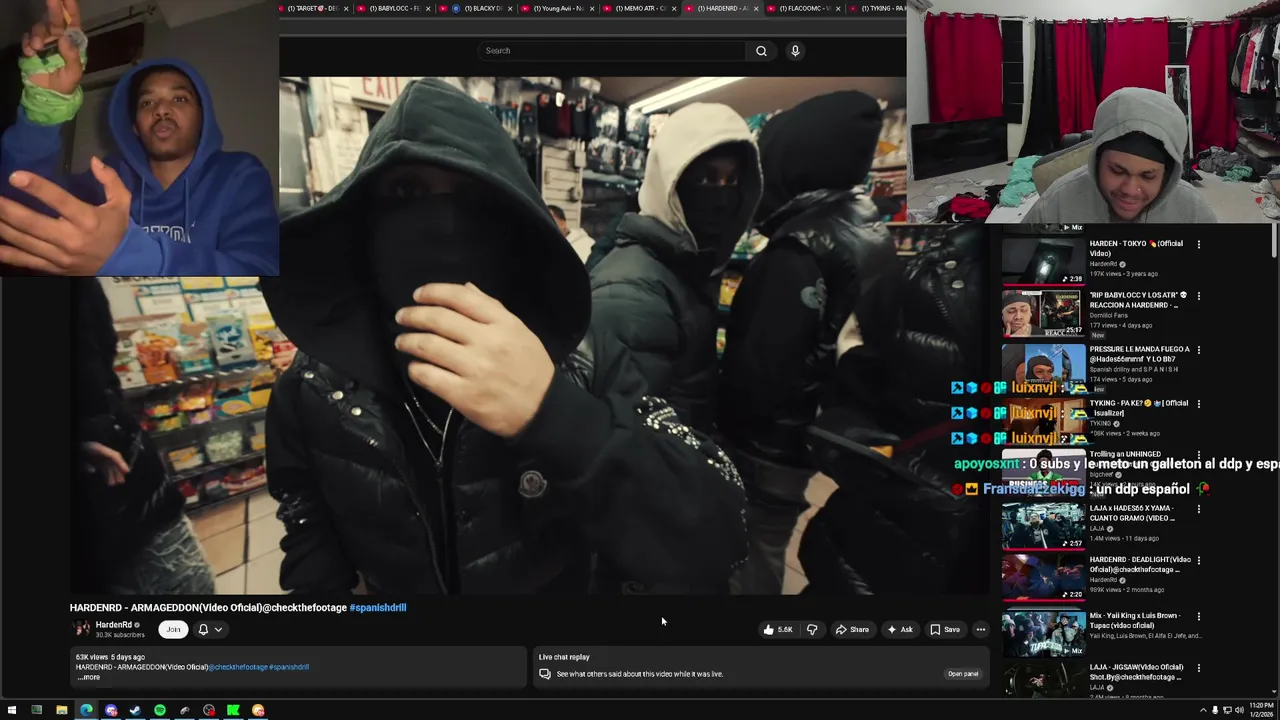Screen dimensions: 1280x720
Task: Focus the YouTube Search input field
Action: [612, 51]
